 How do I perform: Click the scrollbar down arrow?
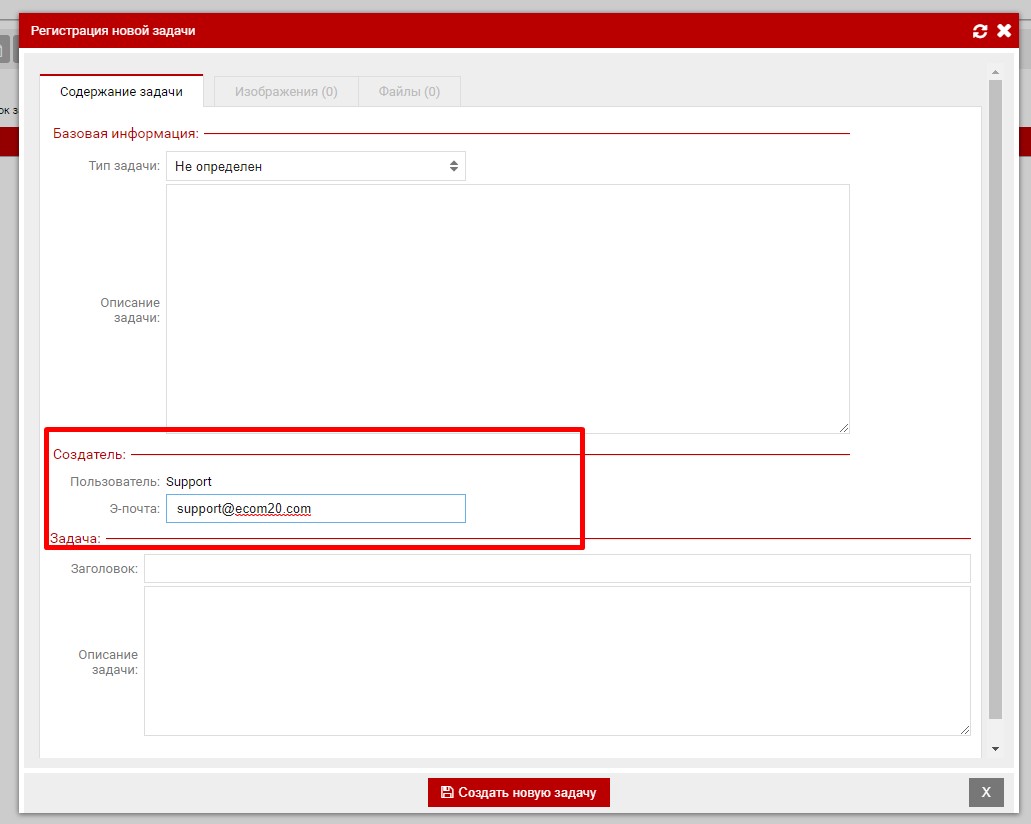[x=995, y=749]
